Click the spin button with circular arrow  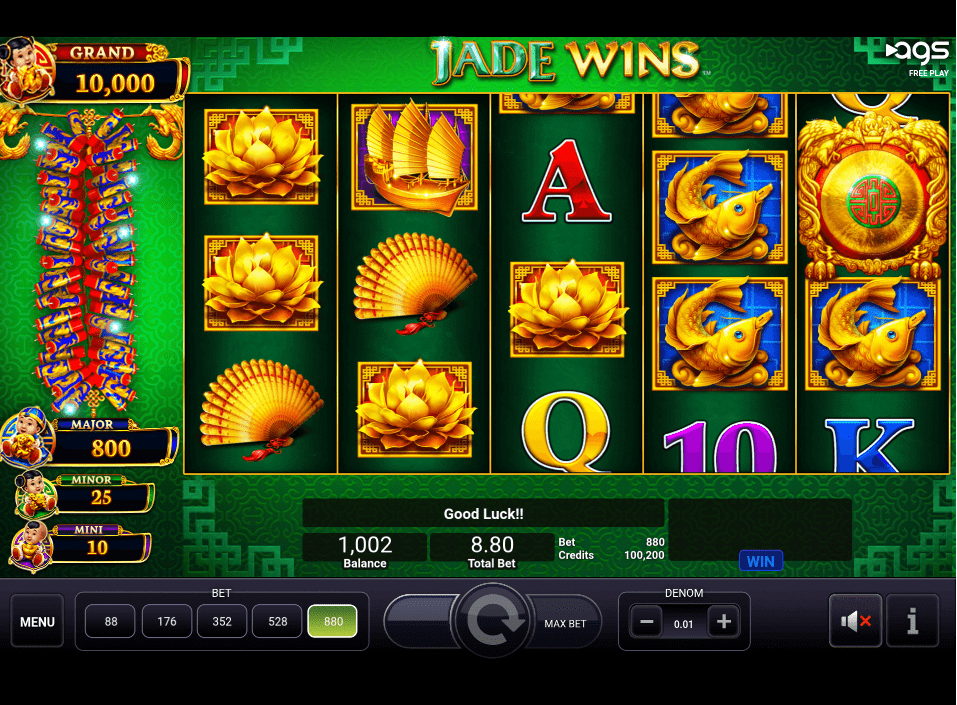493,621
